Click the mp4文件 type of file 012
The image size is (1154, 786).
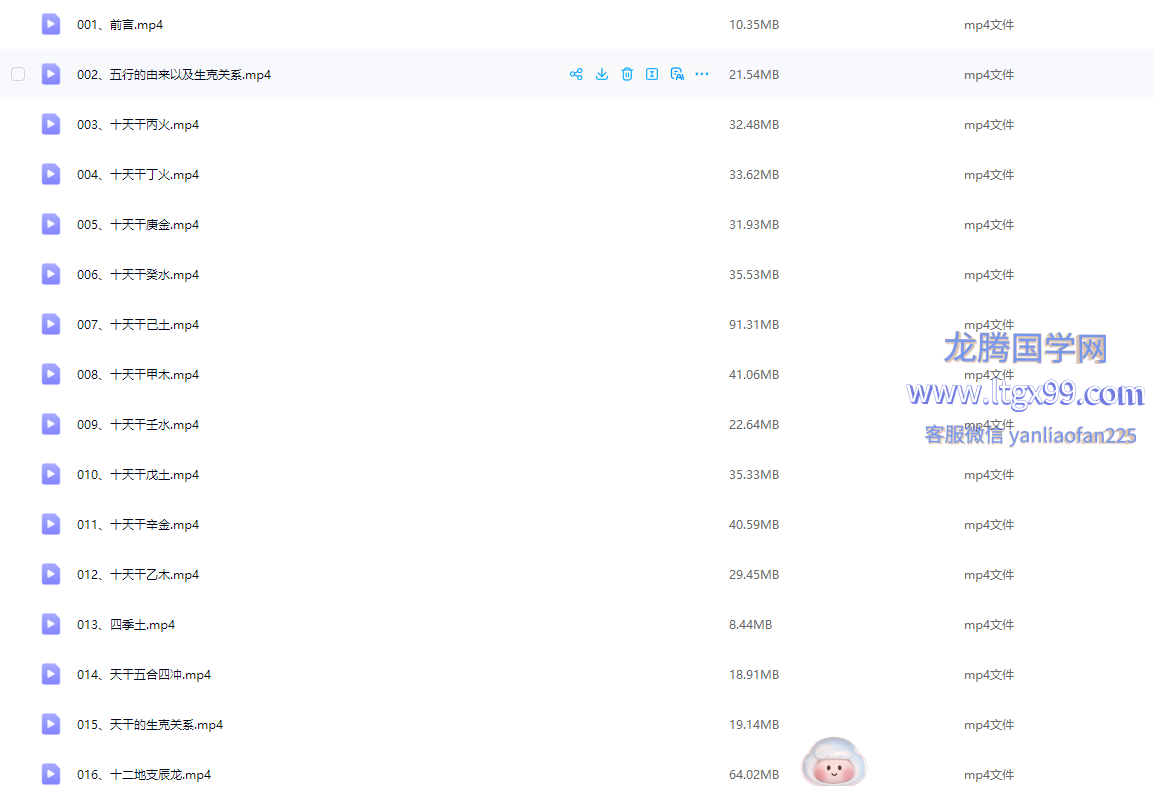coord(989,574)
